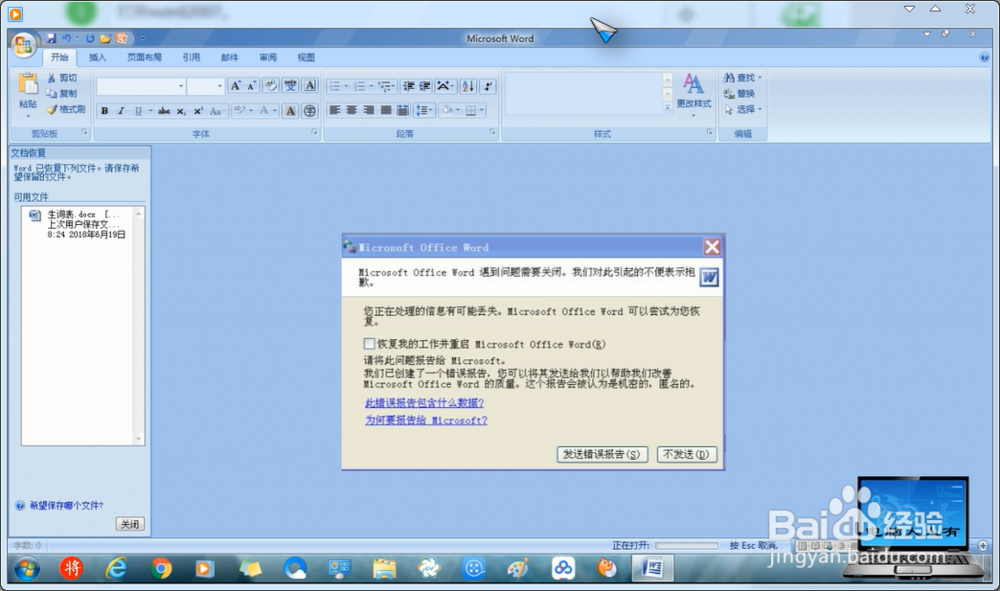The height and width of the screenshot is (591, 1000).
Task: Click the Paste clipboard icon
Action: click(27, 85)
